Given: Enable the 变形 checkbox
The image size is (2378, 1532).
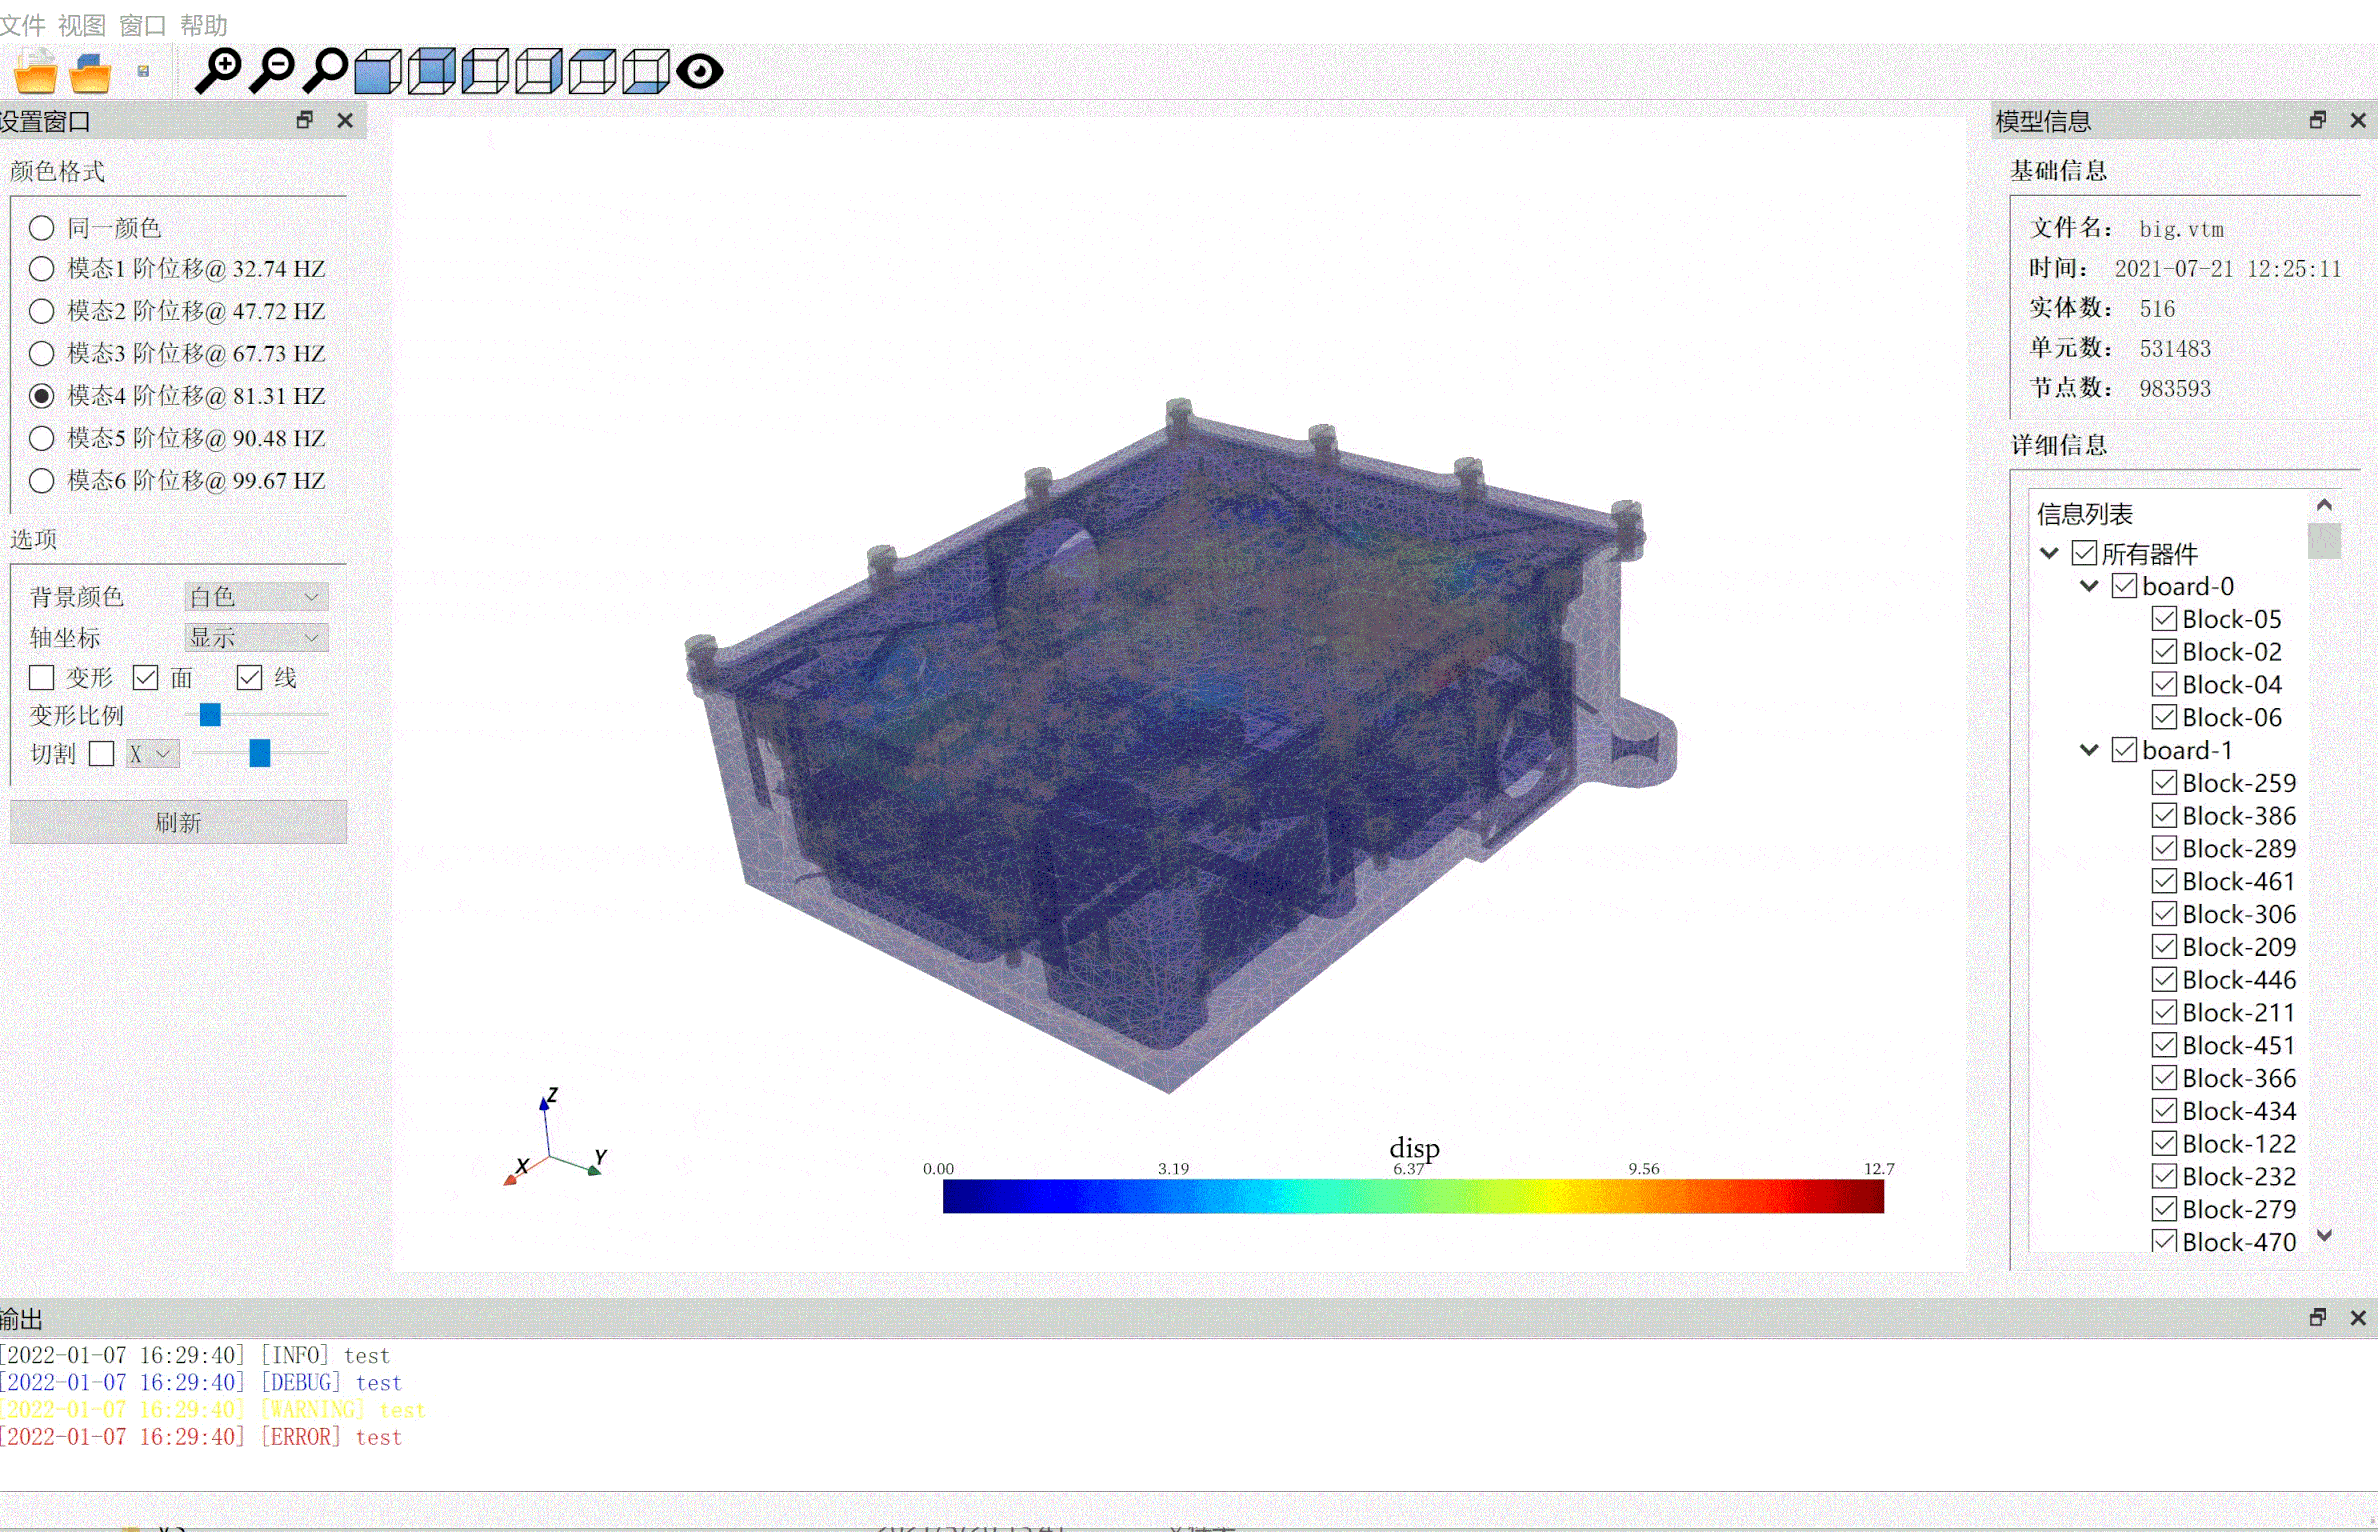Looking at the screenshot, I should [41, 678].
